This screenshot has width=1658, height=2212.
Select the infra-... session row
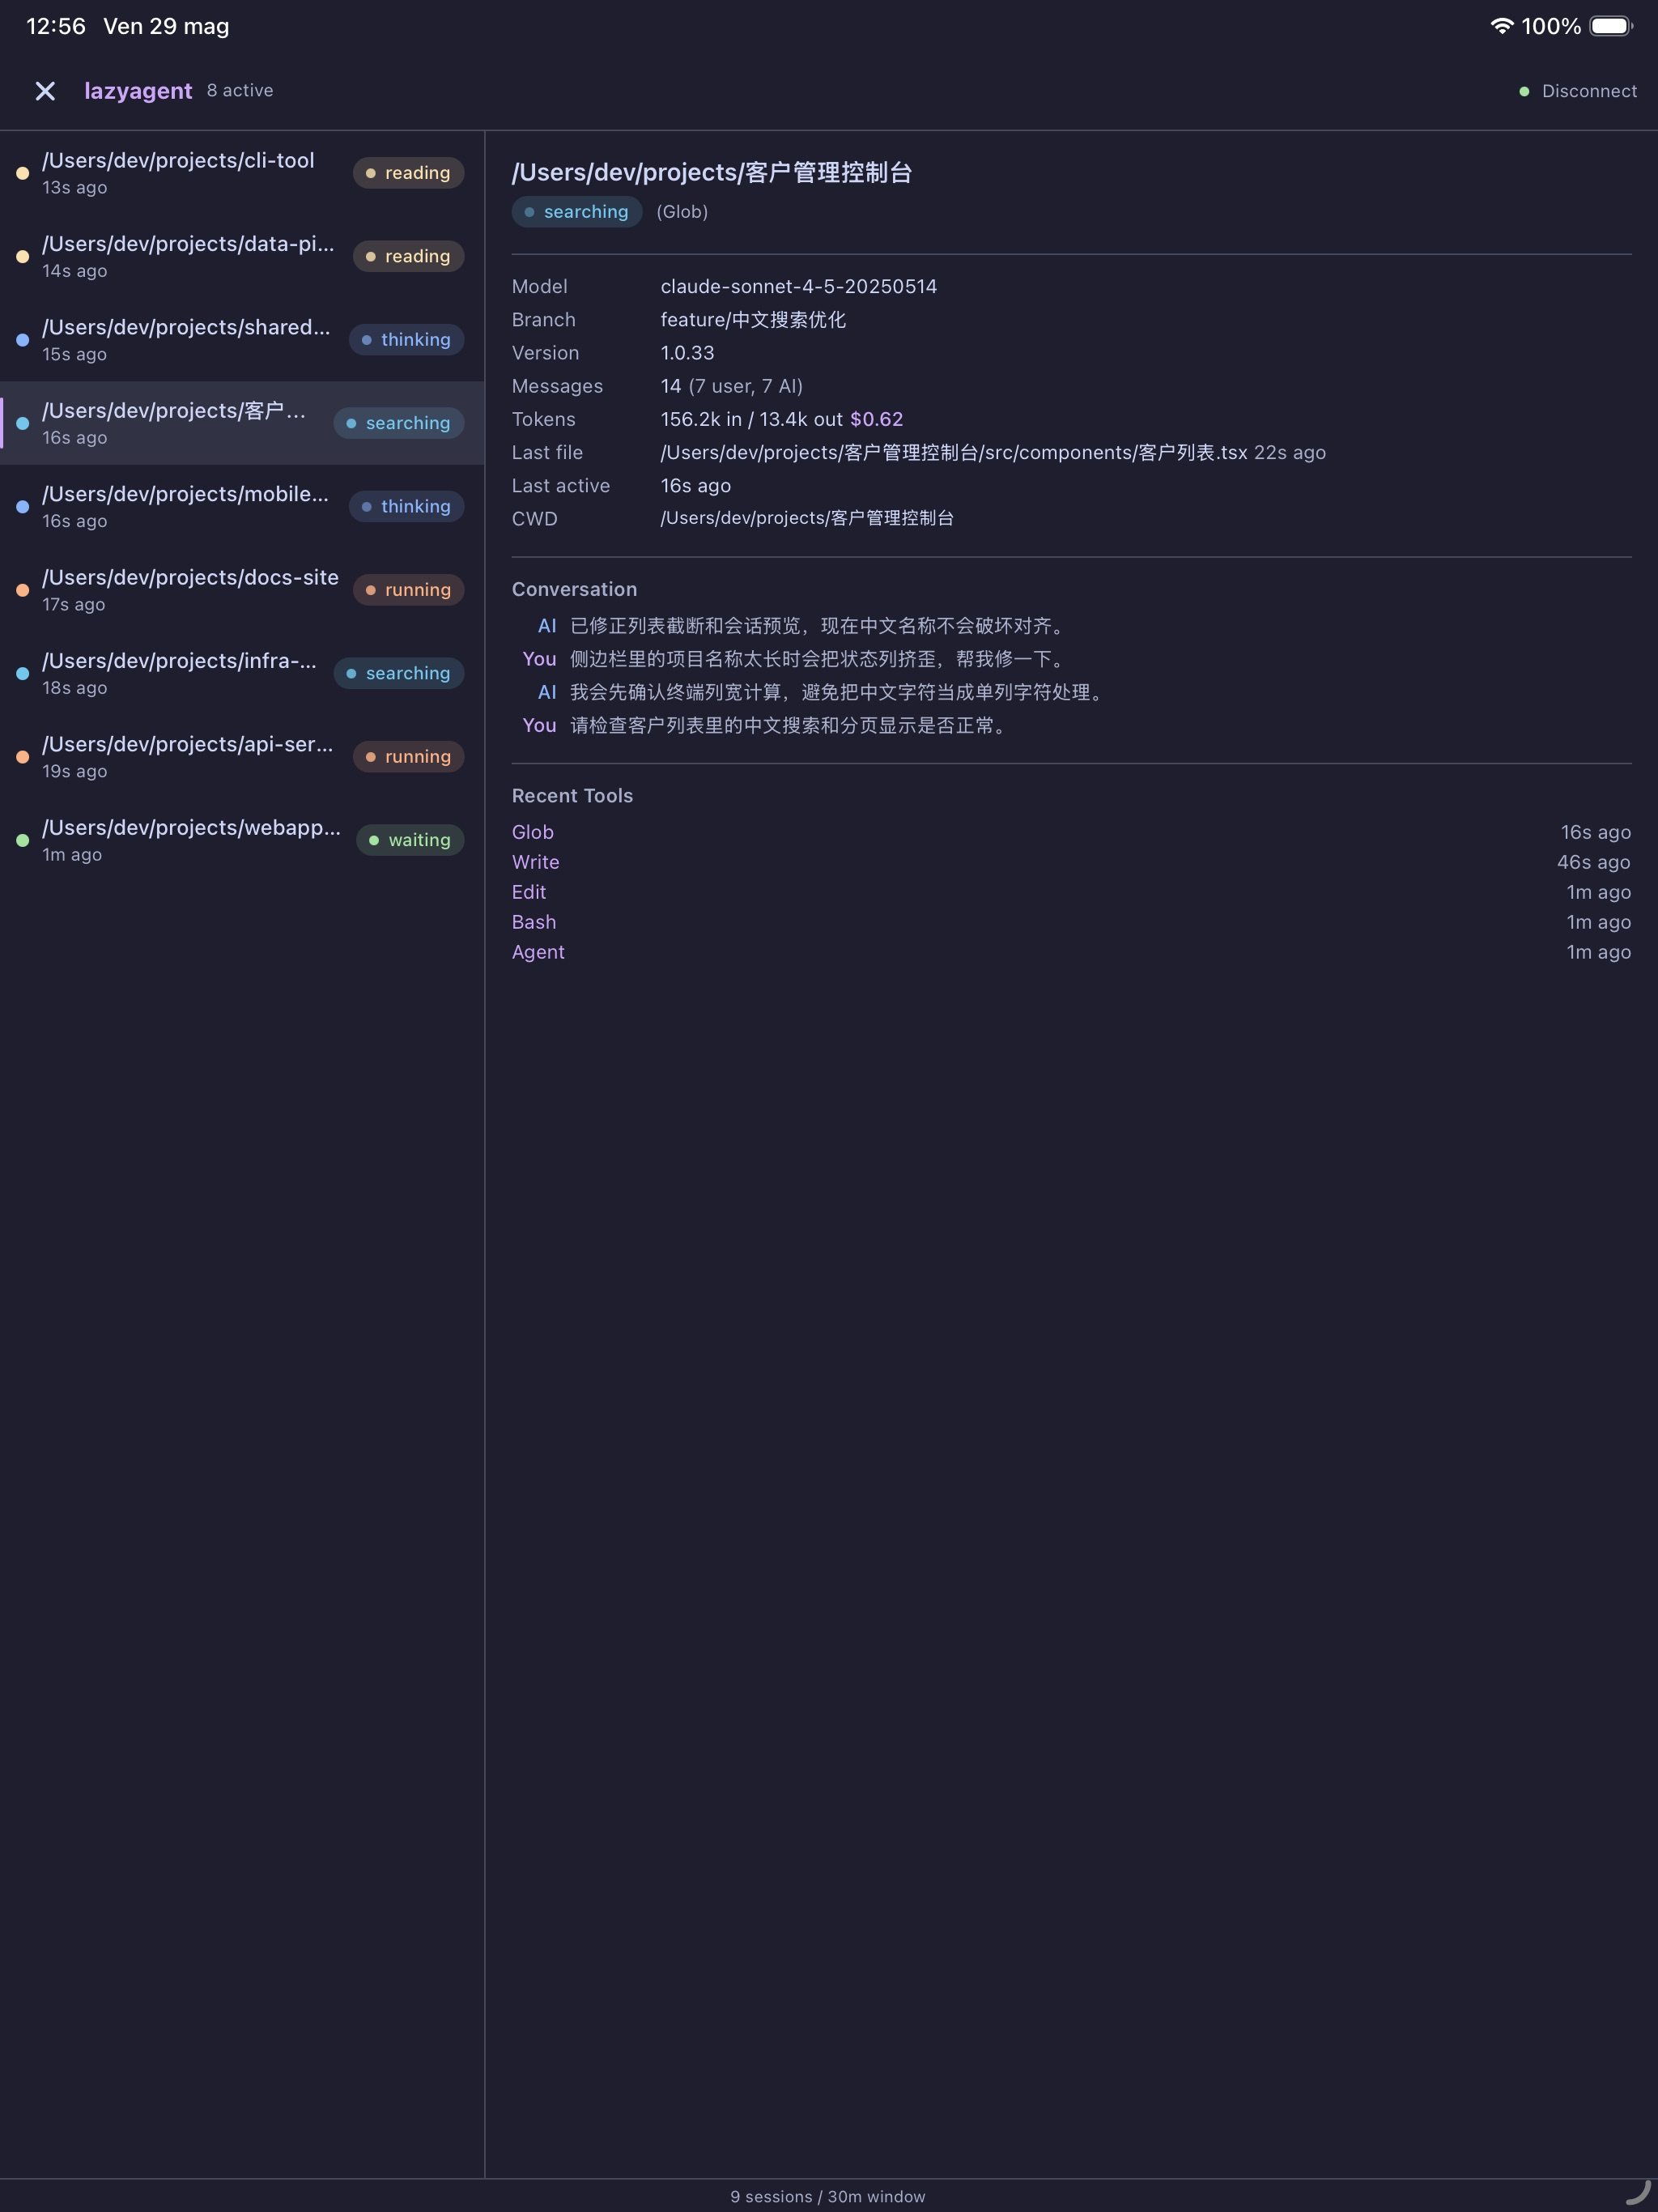tap(242, 673)
